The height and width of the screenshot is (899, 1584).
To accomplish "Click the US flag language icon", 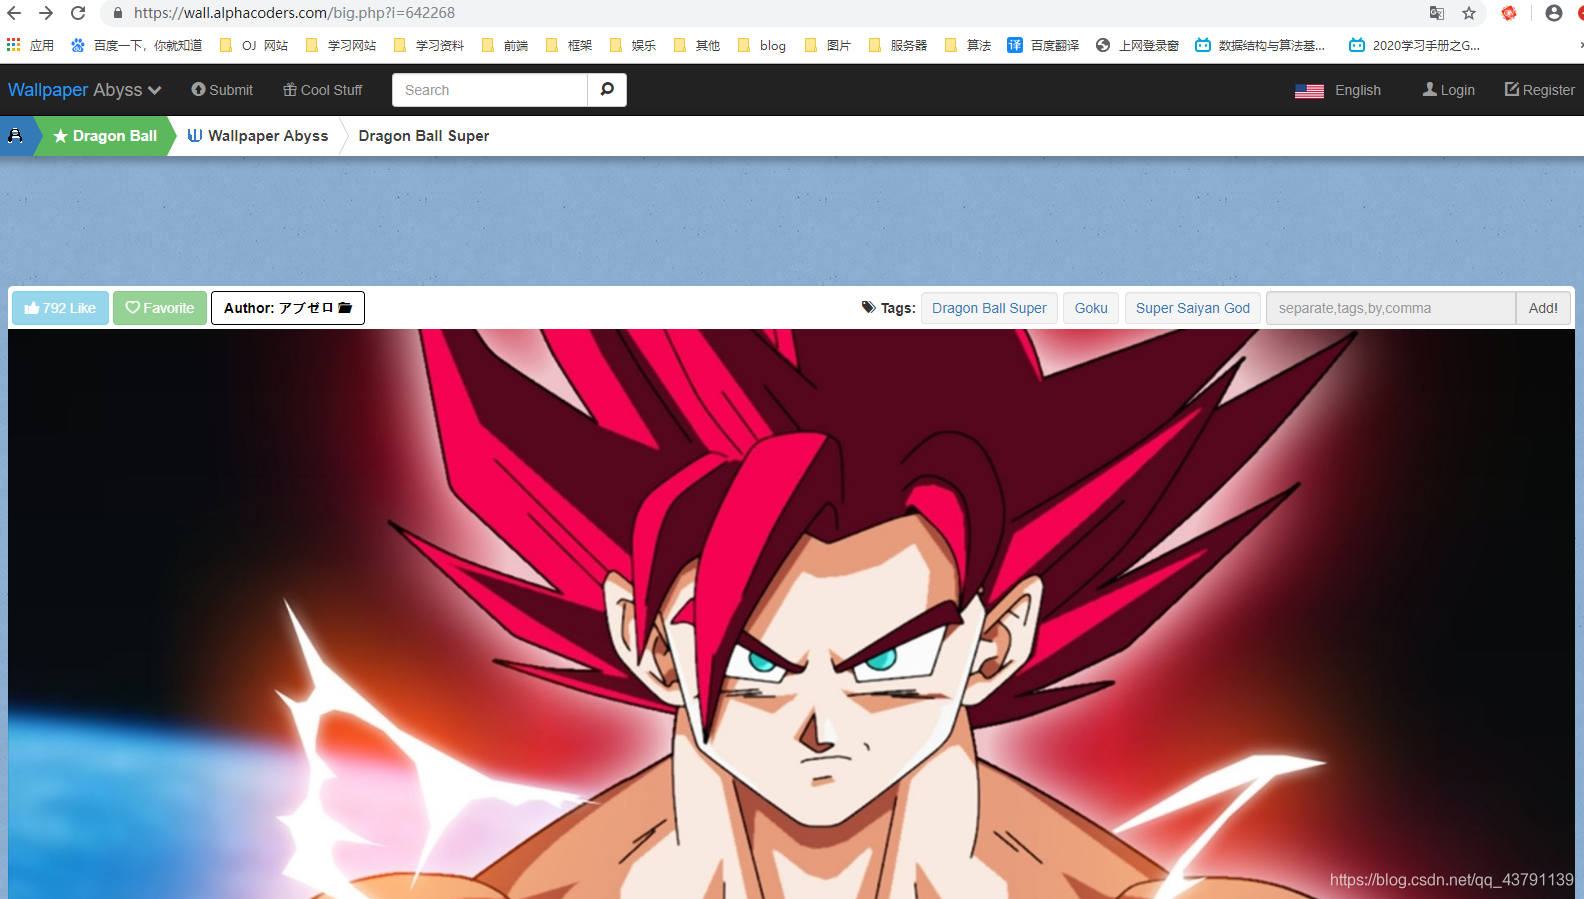I will click(x=1309, y=90).
